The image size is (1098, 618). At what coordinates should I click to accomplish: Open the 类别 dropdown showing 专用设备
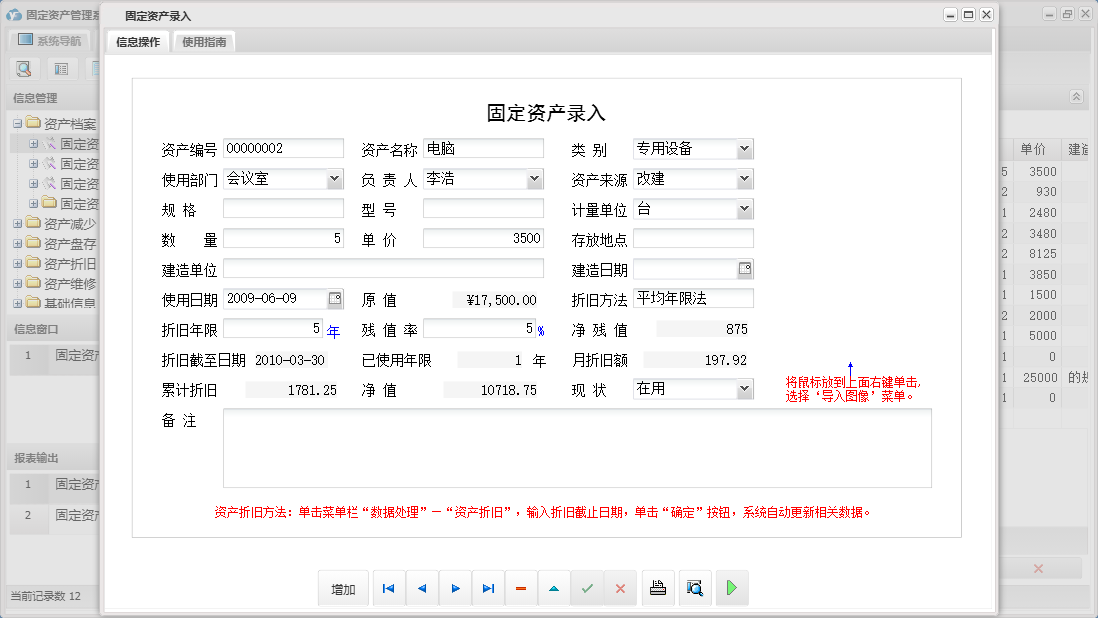(744, 148)
